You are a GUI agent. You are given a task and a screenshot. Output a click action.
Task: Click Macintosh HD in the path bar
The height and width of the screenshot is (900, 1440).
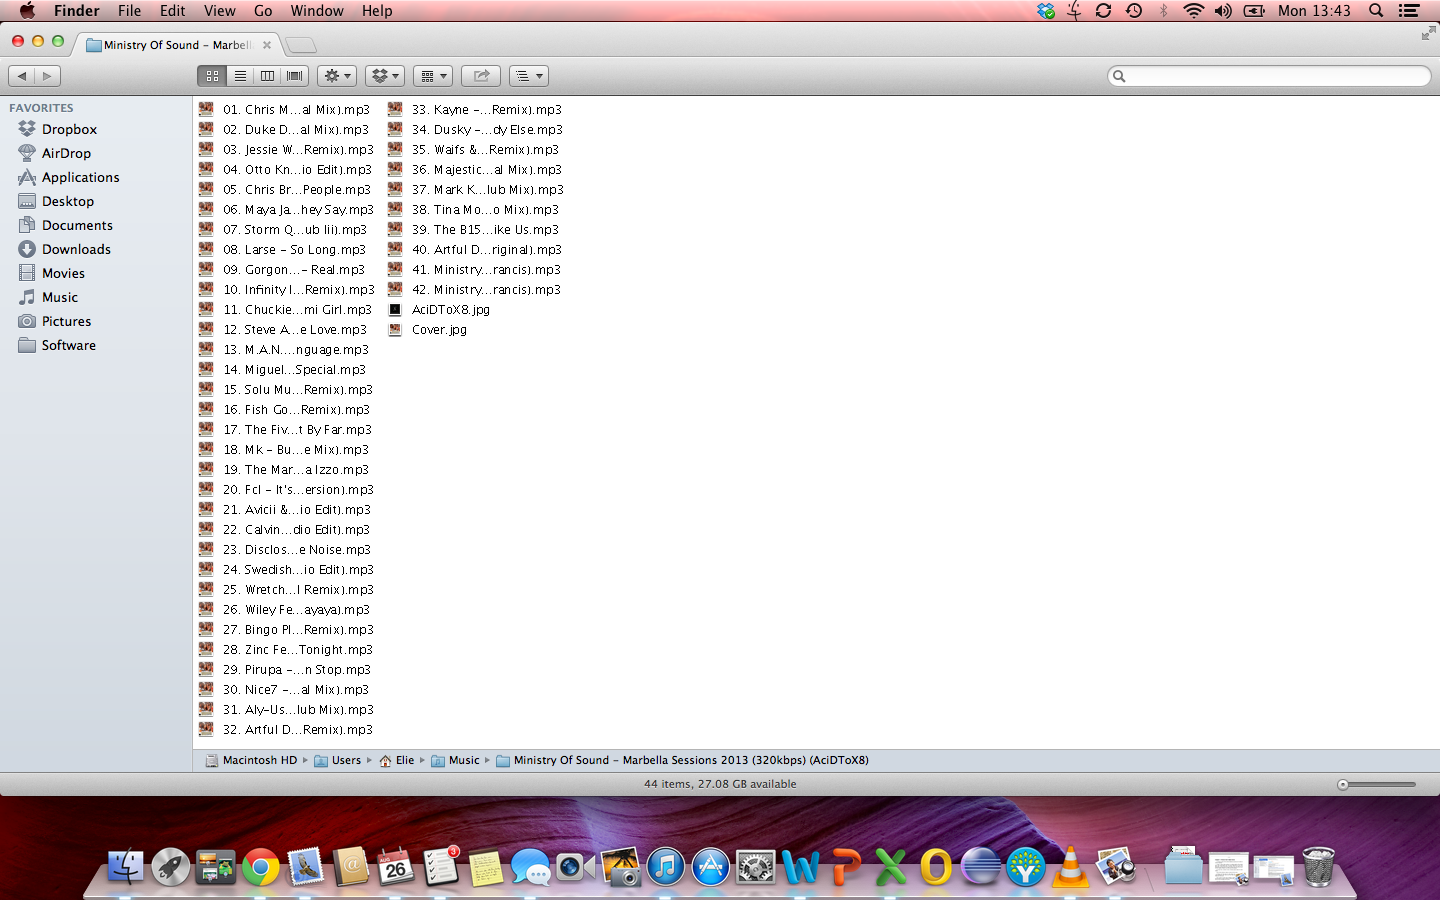[251, 761]
